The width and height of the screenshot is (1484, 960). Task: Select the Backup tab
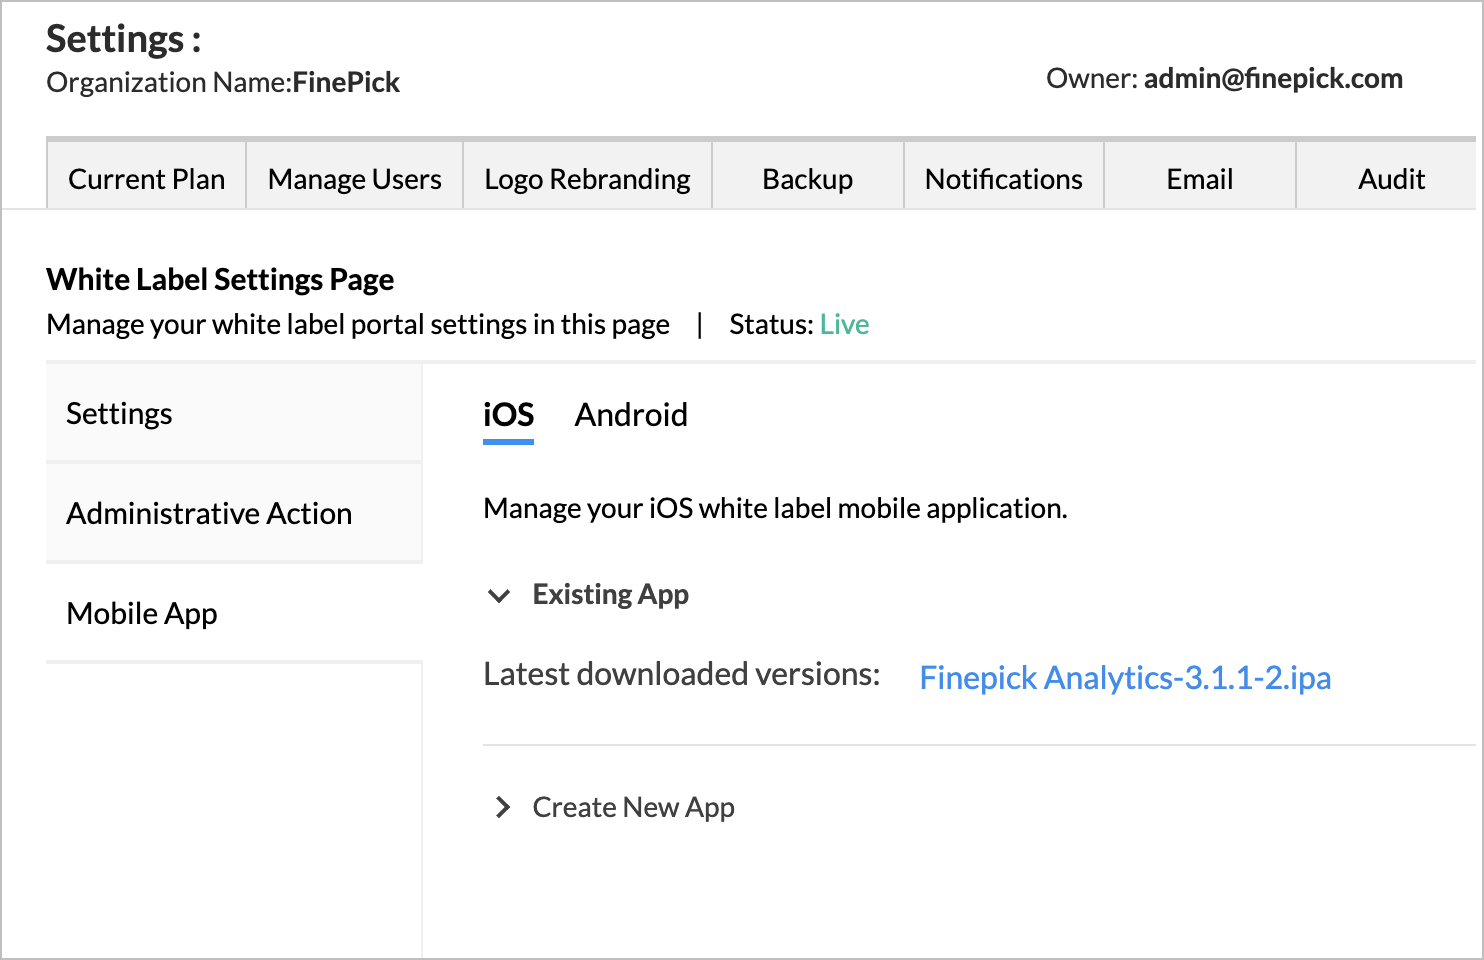pyautogui.click(x=807, y=178)
